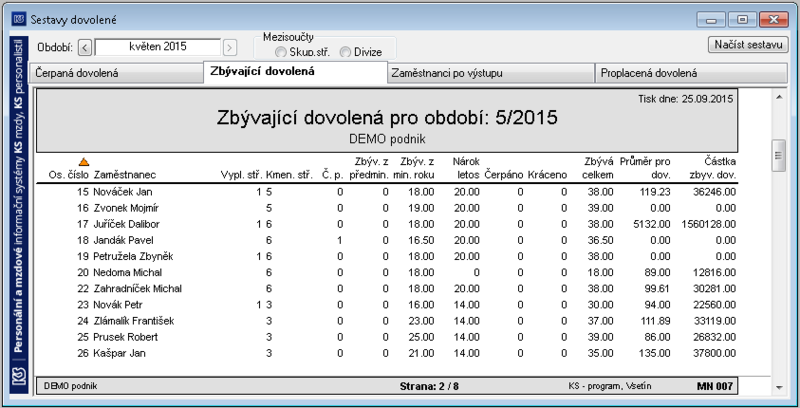Select the row for Zvonek Mojmír
Viewport: 800px width, 408px height.
point(387,208)
